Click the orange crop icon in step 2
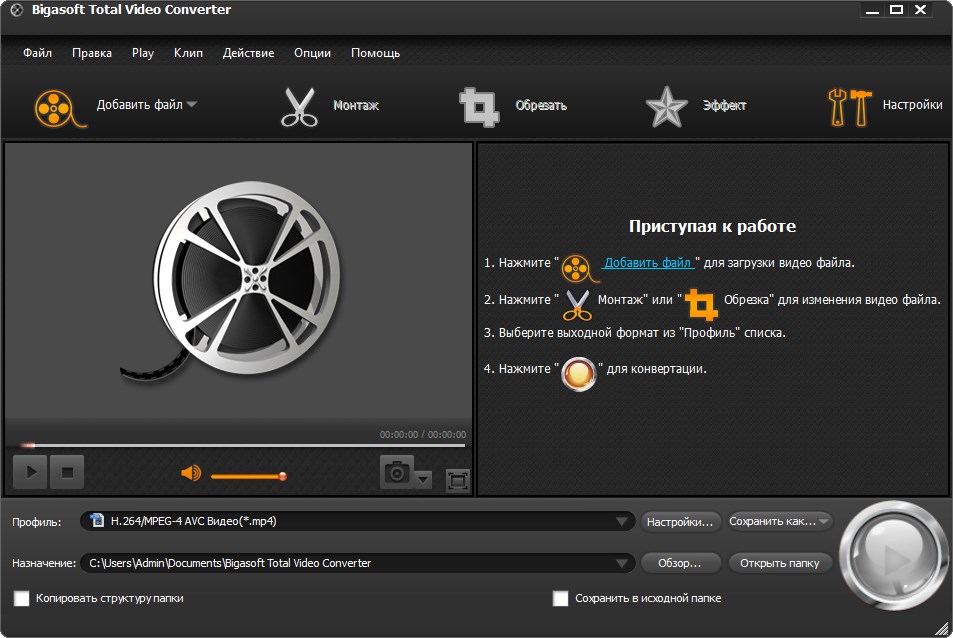Screen dimensions: 953x638 click(x=701, y=305)
